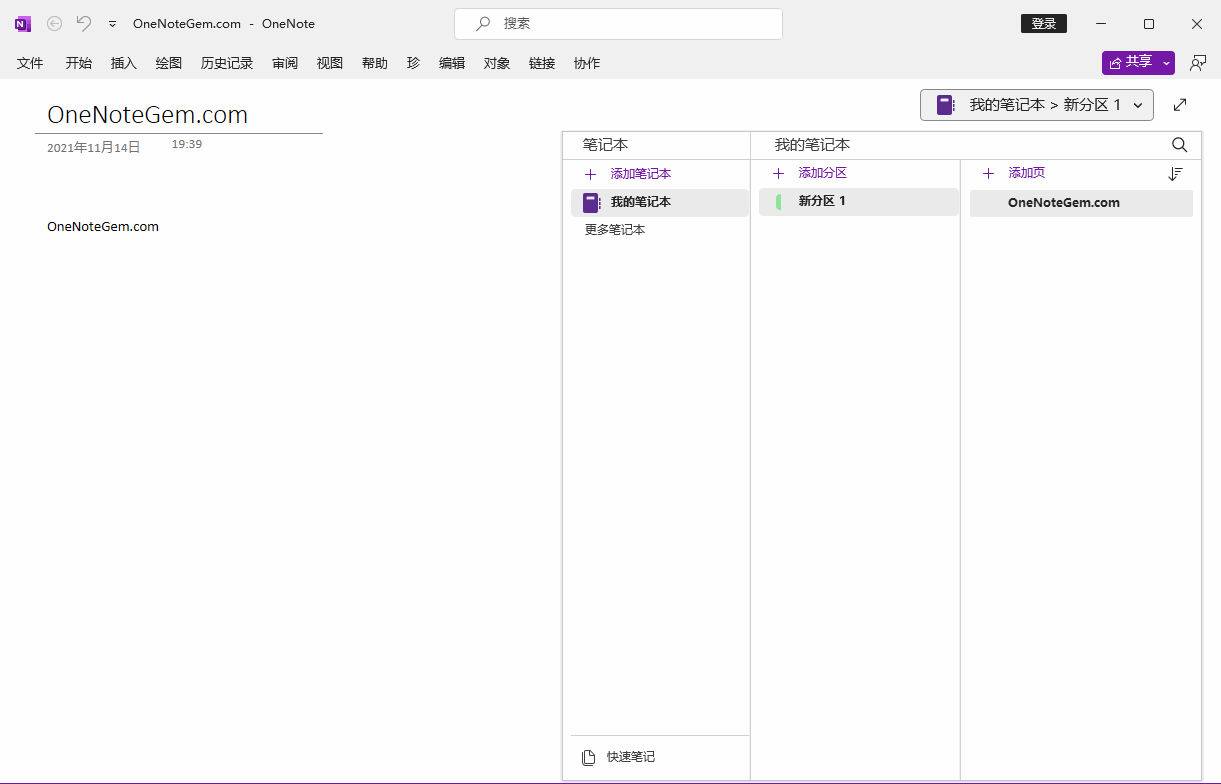Click the quick notes pages icon
Image resolution: width=1221 pixels, height=784 pixels.
pos(589,757)
